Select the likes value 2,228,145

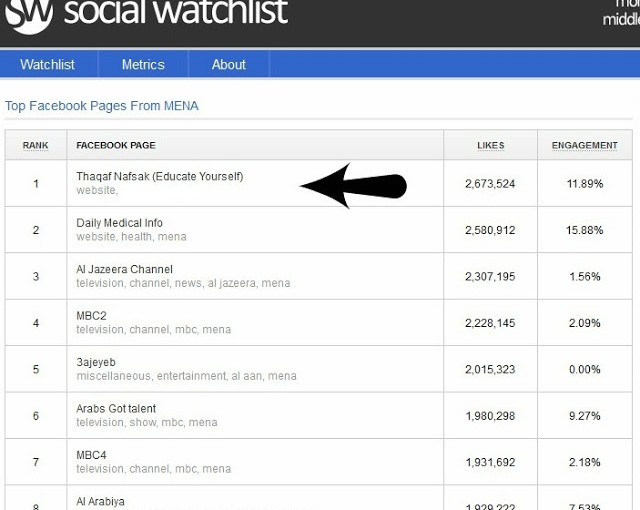click(490, 323)
